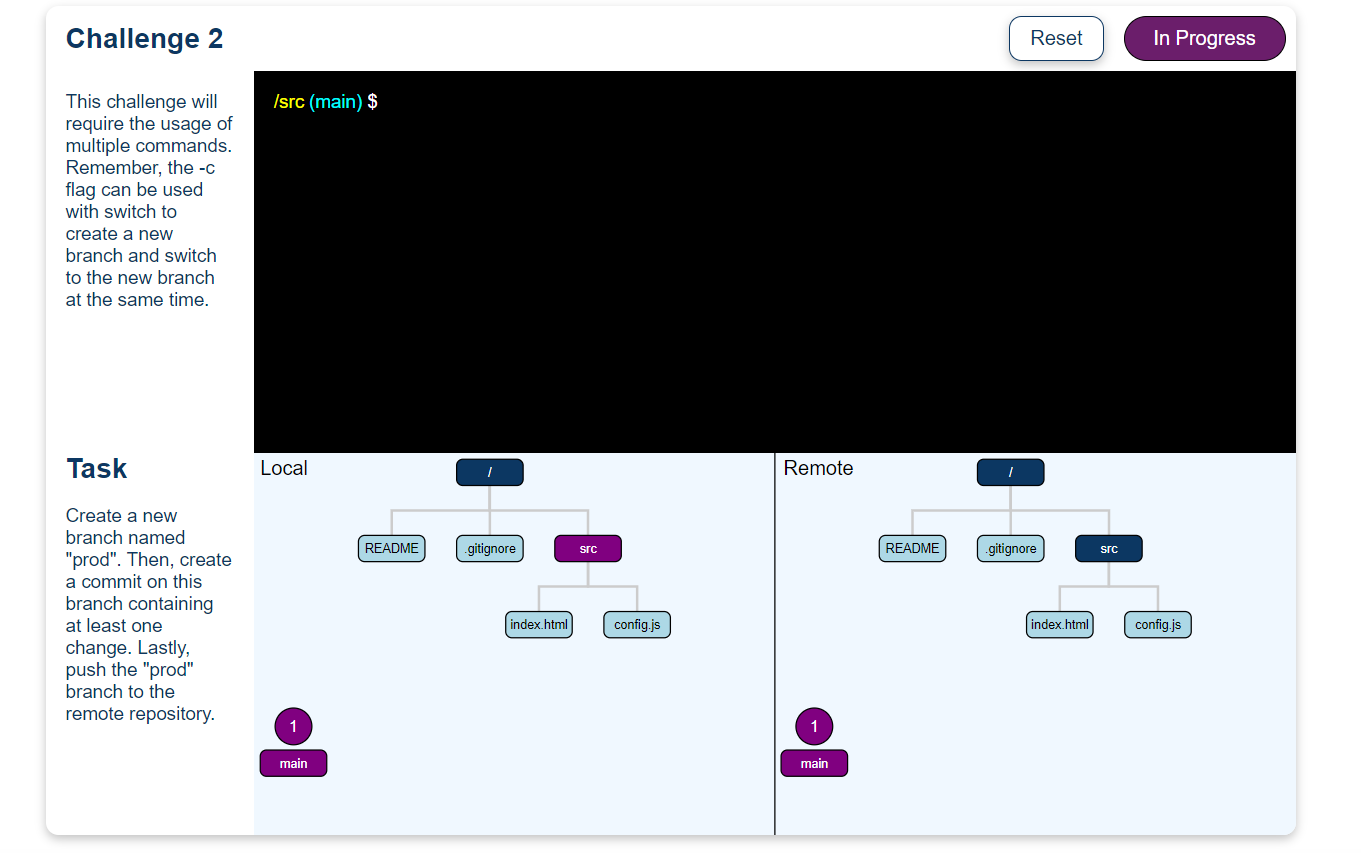Click the Local main branch label
The image size is (1361, 853).
(x=293, y=763)
